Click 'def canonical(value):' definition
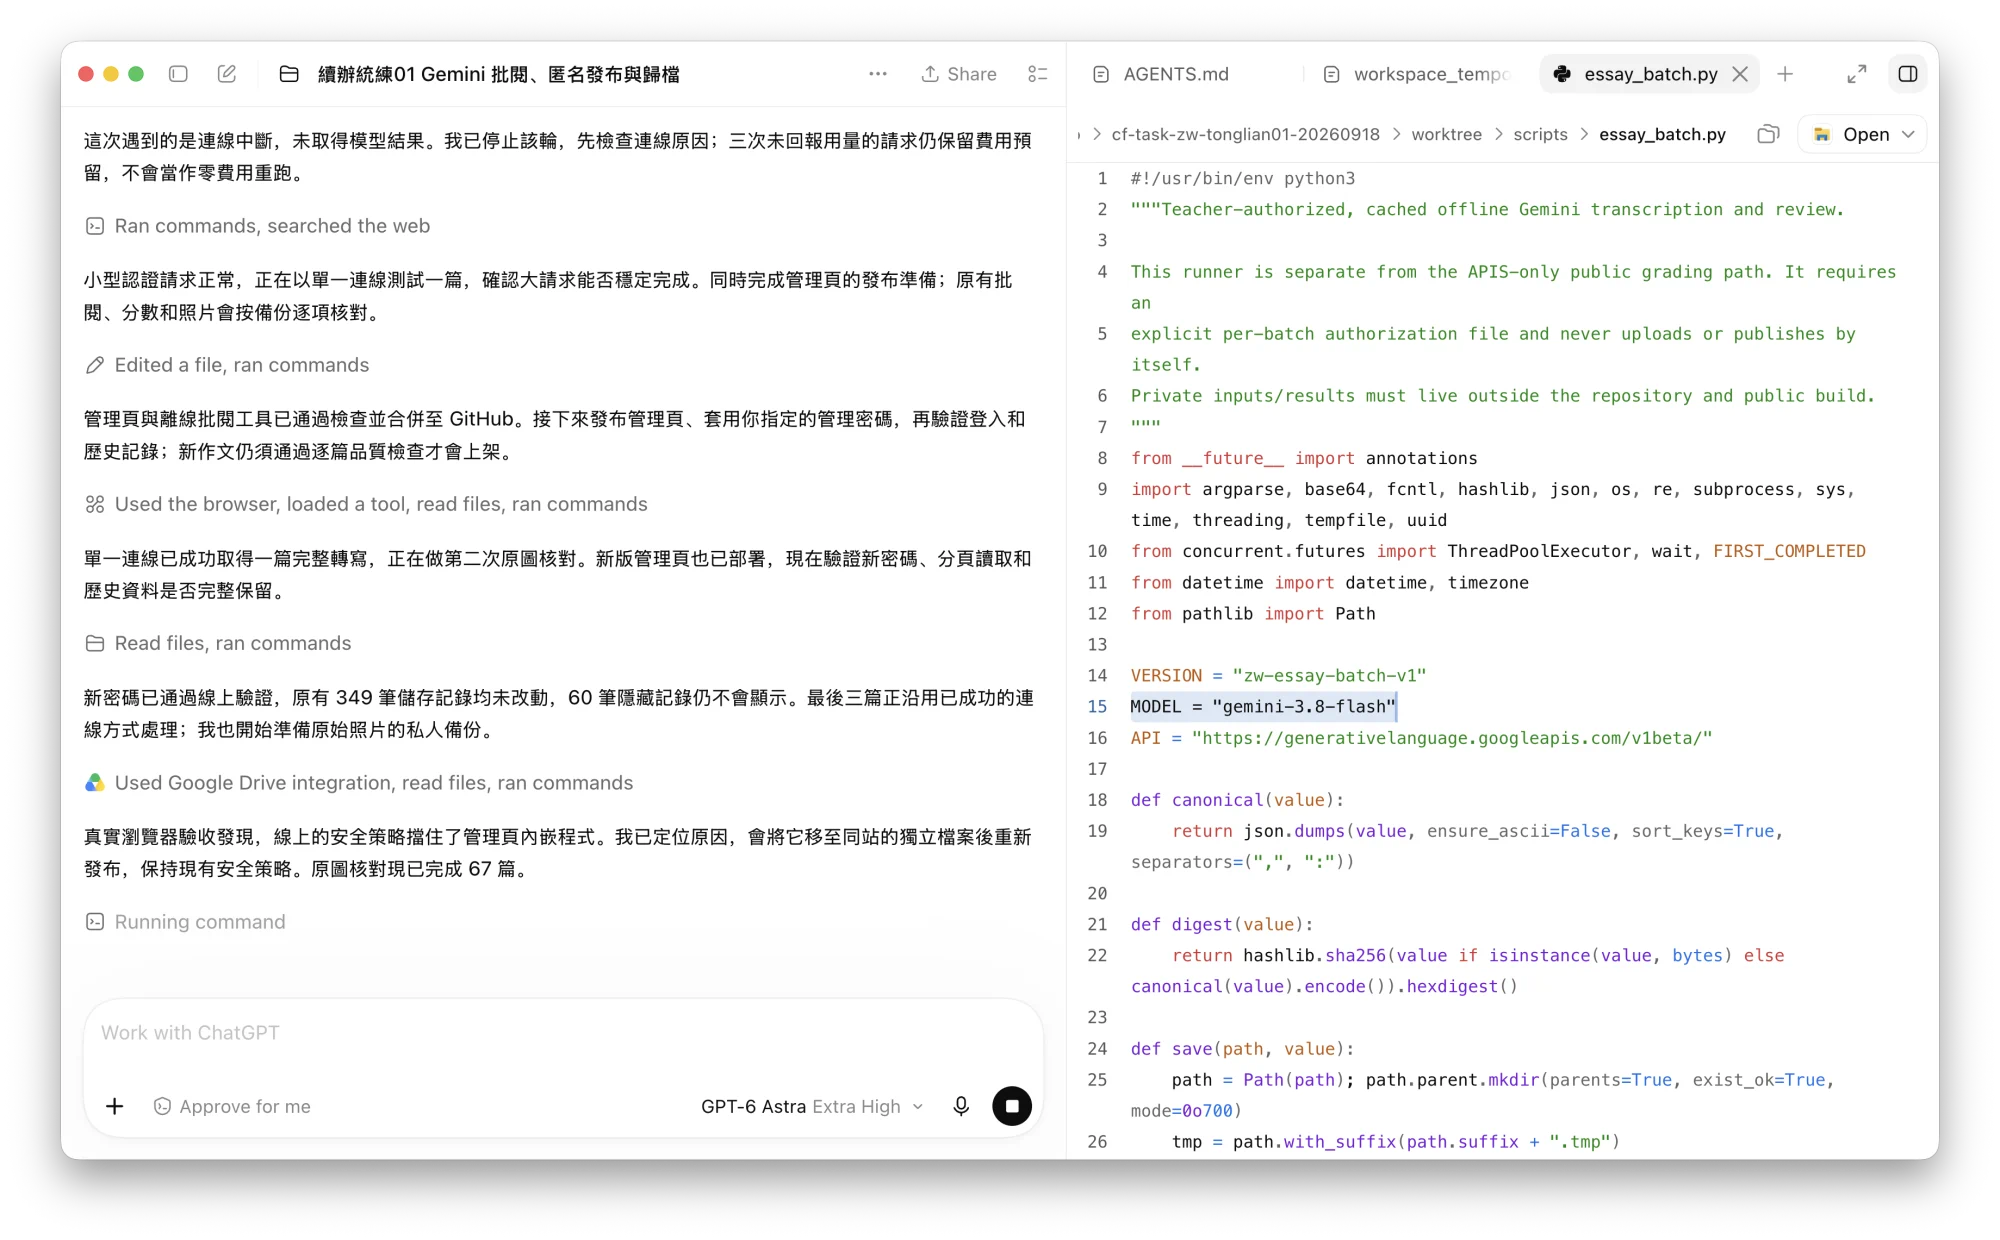The width and height of the screenshot is (2000, 1240). pos(1237,800)
